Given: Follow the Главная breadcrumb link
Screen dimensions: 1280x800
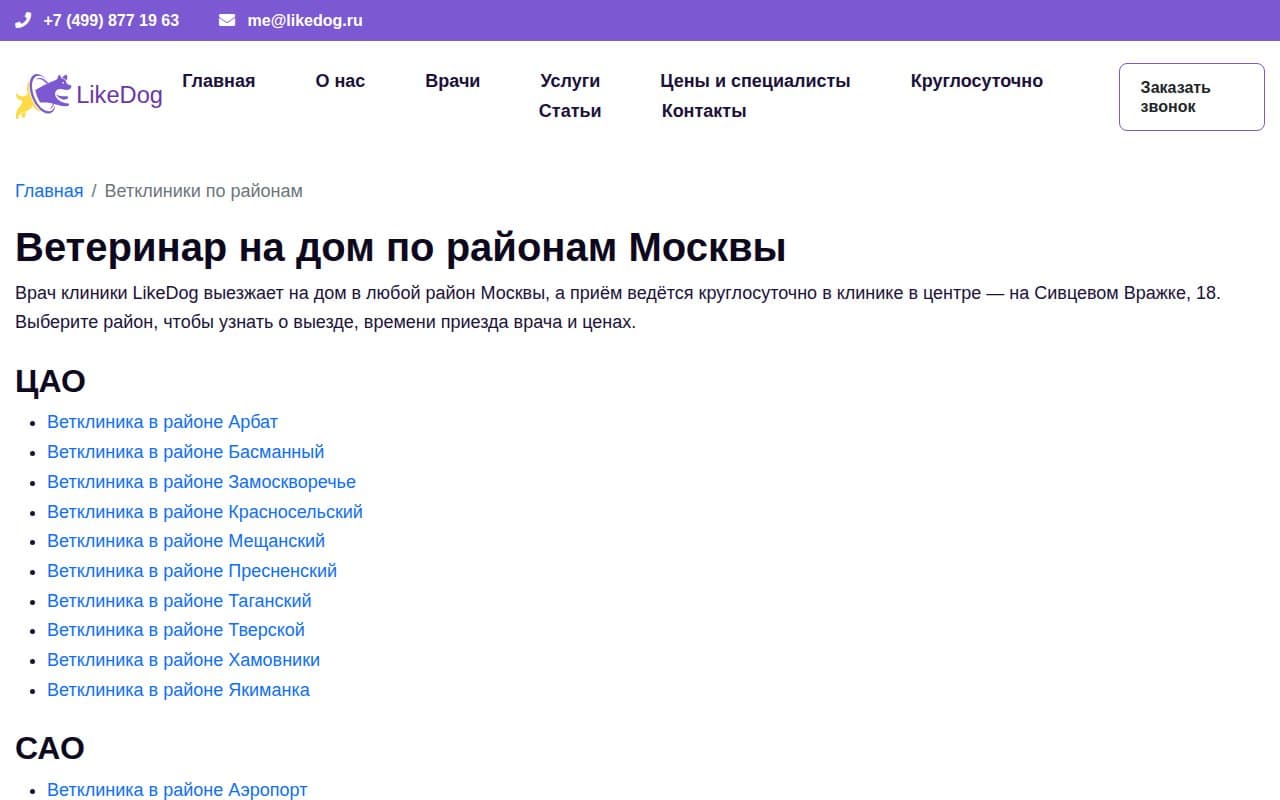Looking at the screenshot, I should pos(49,191).
